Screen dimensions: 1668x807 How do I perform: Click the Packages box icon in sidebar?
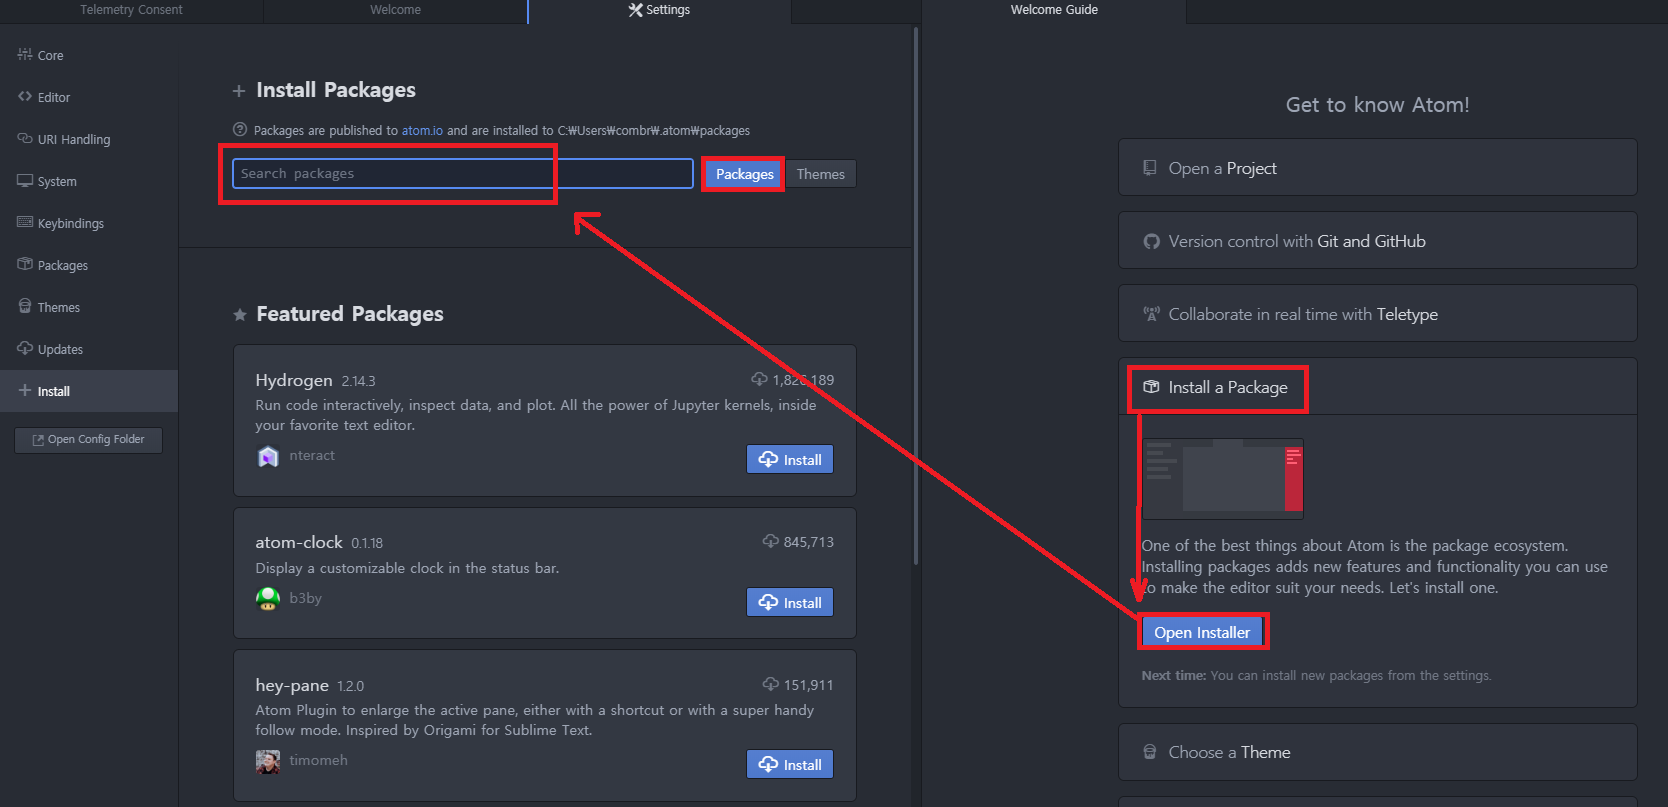pyautogui.click(x=25, y=264)
